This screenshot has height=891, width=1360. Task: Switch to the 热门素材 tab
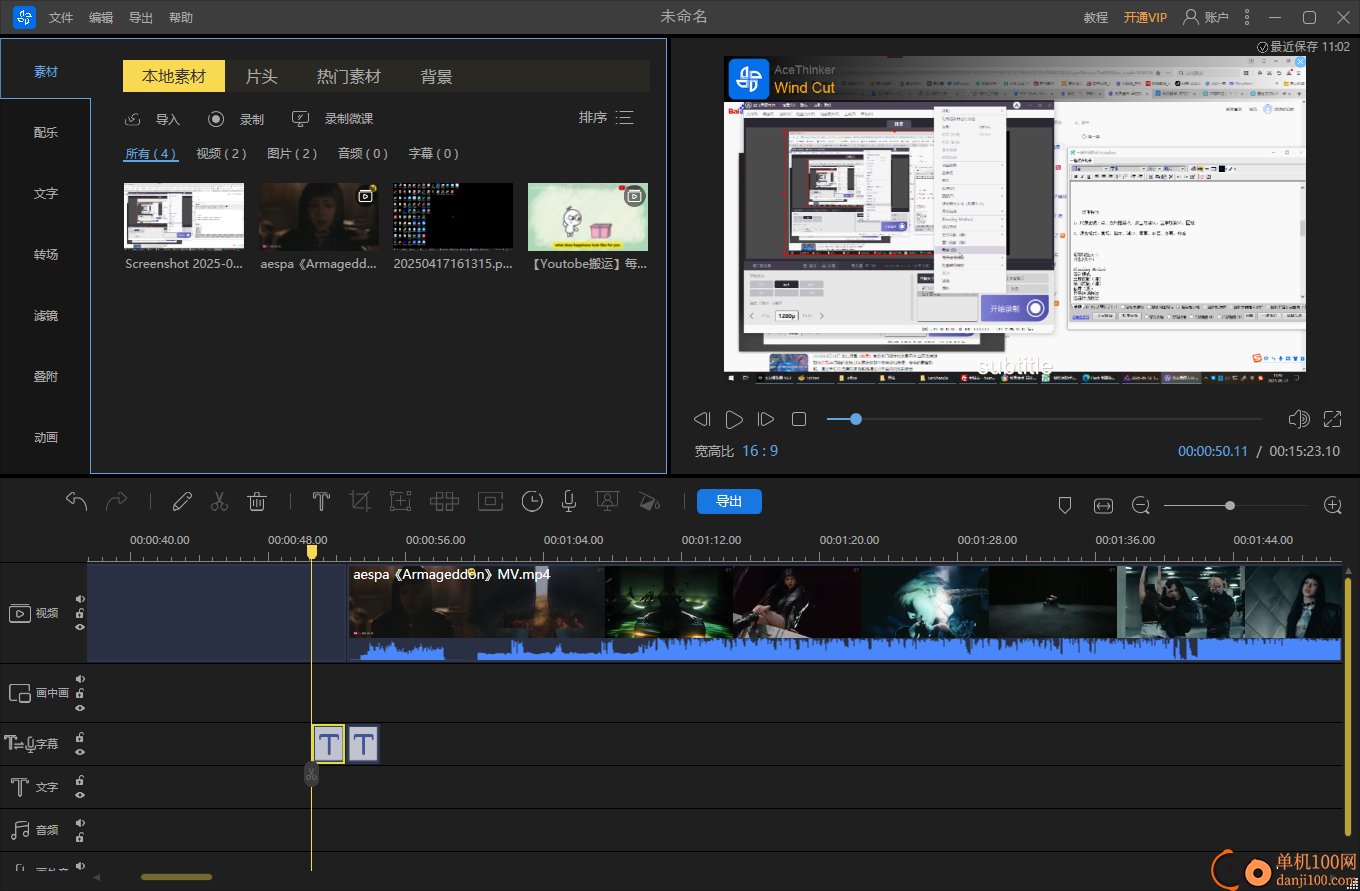pos(349,76)
